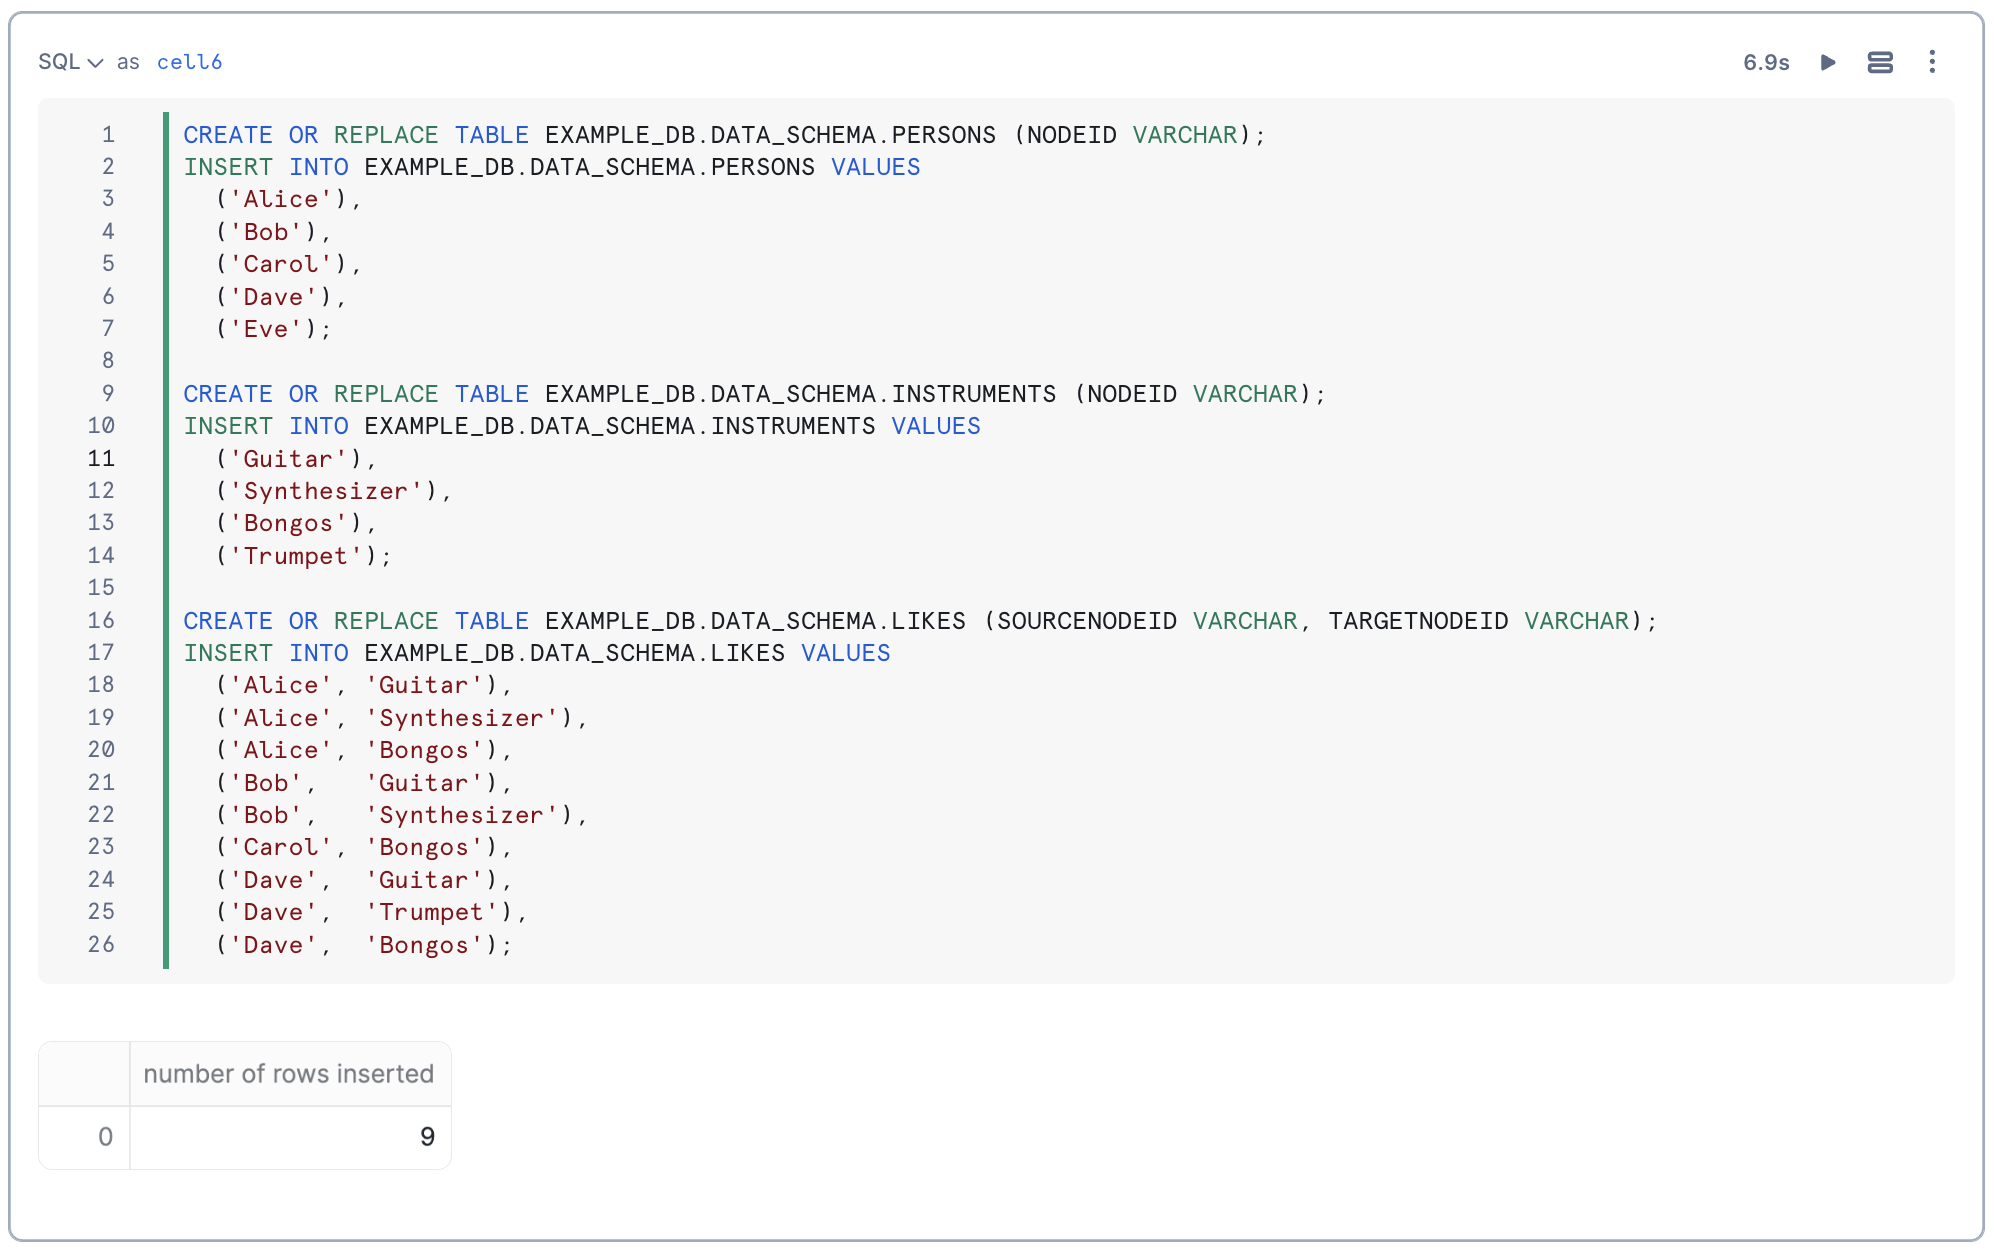Screen dimensions: 1994x1250
Task: Rename the cell6 cell name
Action: click(189, 62)
